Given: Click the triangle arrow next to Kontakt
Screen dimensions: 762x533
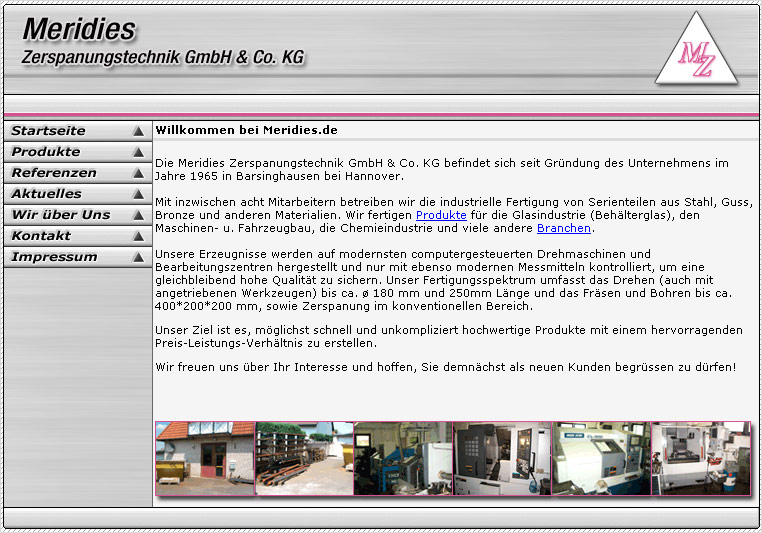Looking at the screenshot, I should [139, 236].
